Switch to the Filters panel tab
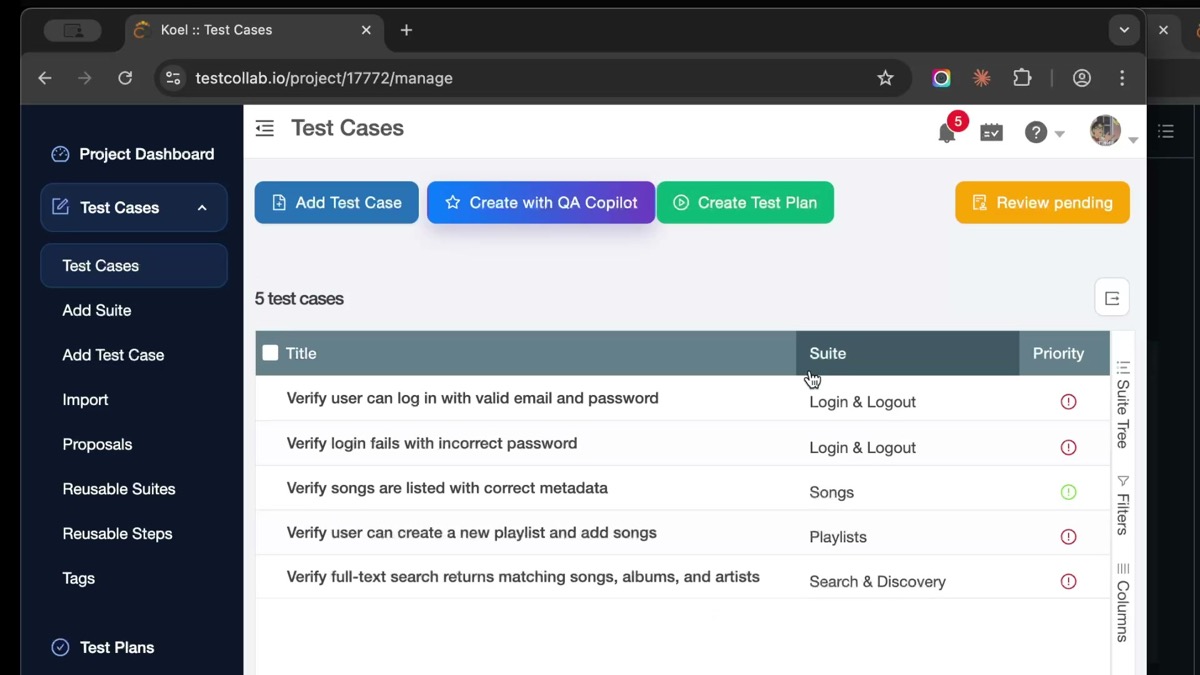This screenshot has width=1200, height=675. pyautogui.click(x=1122, y=497)
